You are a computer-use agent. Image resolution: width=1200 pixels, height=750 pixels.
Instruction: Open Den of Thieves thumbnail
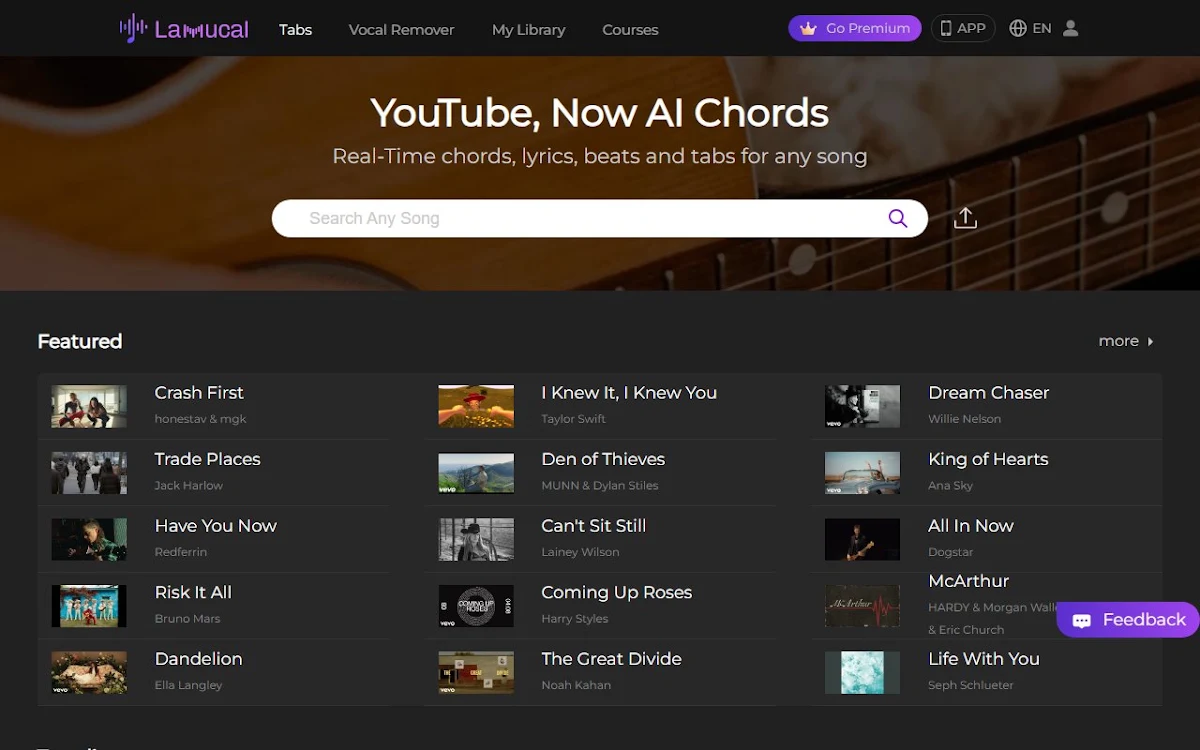[x=476, y=473]
